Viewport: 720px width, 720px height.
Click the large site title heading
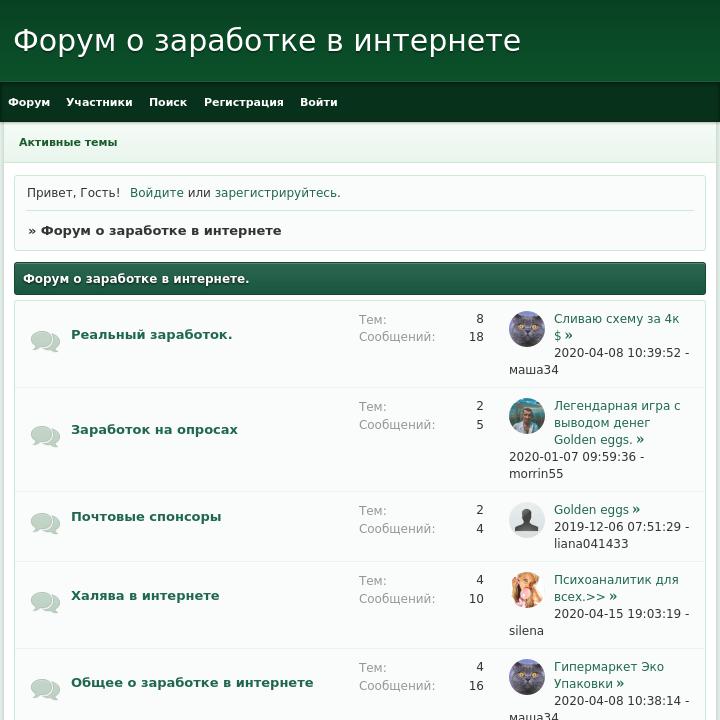click(267, 40)
